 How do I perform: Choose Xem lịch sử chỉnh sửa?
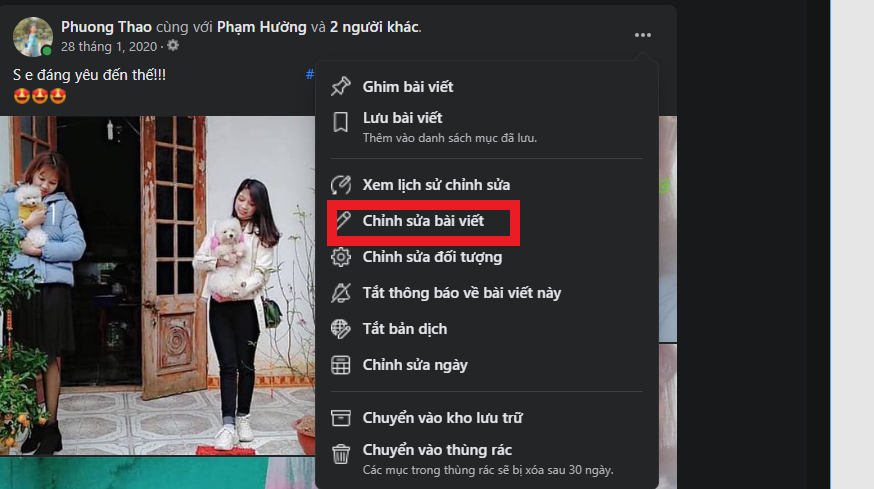click(436, 185)
